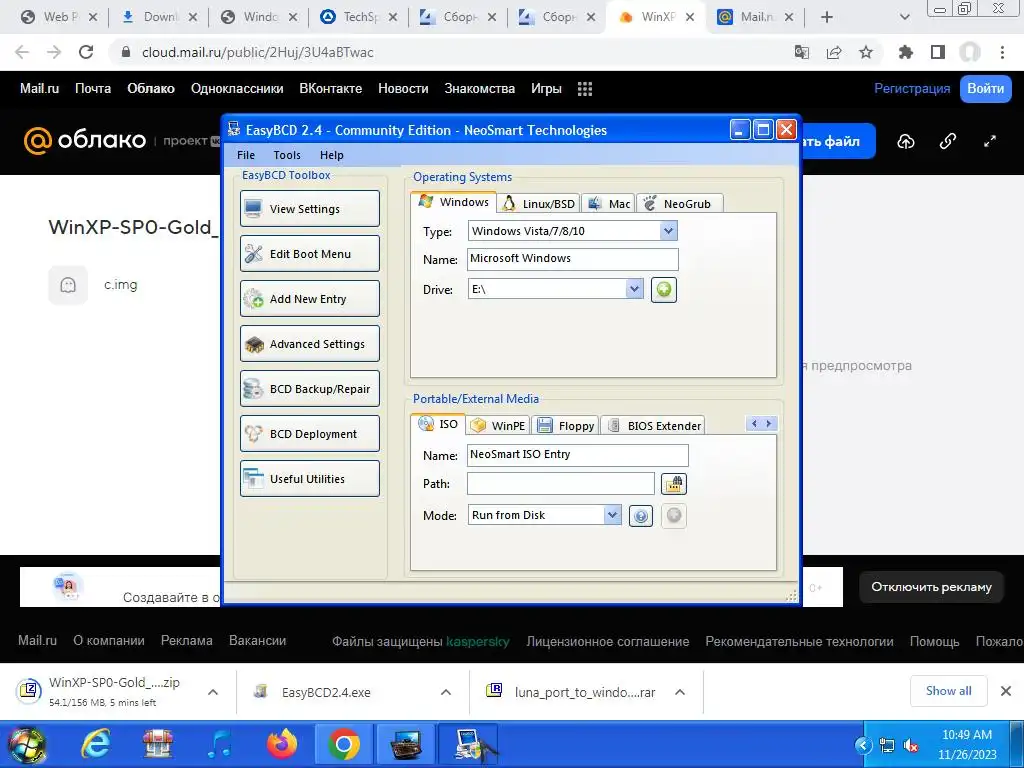1024x768 pixels.
Task: Switch to the Windows operating system tab
Action: tap(454, 202)
